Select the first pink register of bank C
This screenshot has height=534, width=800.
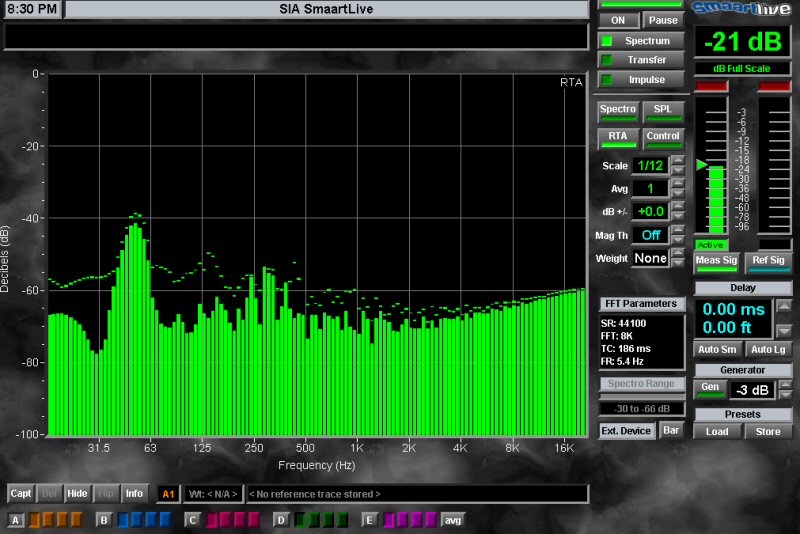point(212,520)
